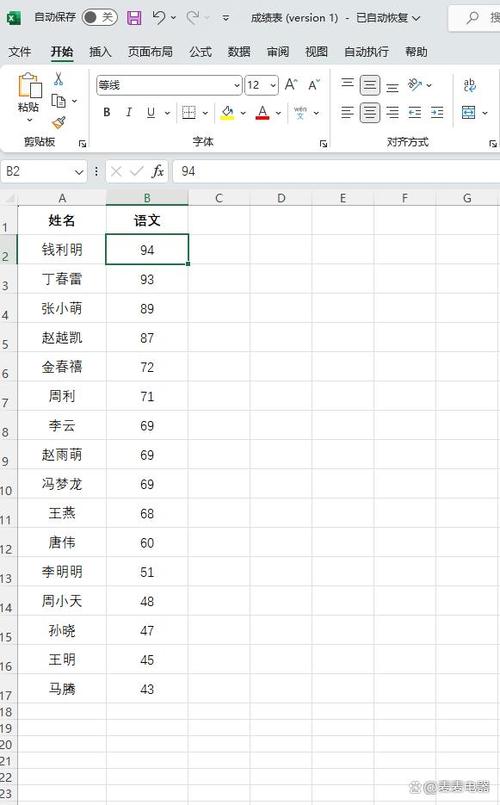Viewport: 500px width, 805px height.
Task: Select the Format Painter brush
Action: tap(59, 123)
